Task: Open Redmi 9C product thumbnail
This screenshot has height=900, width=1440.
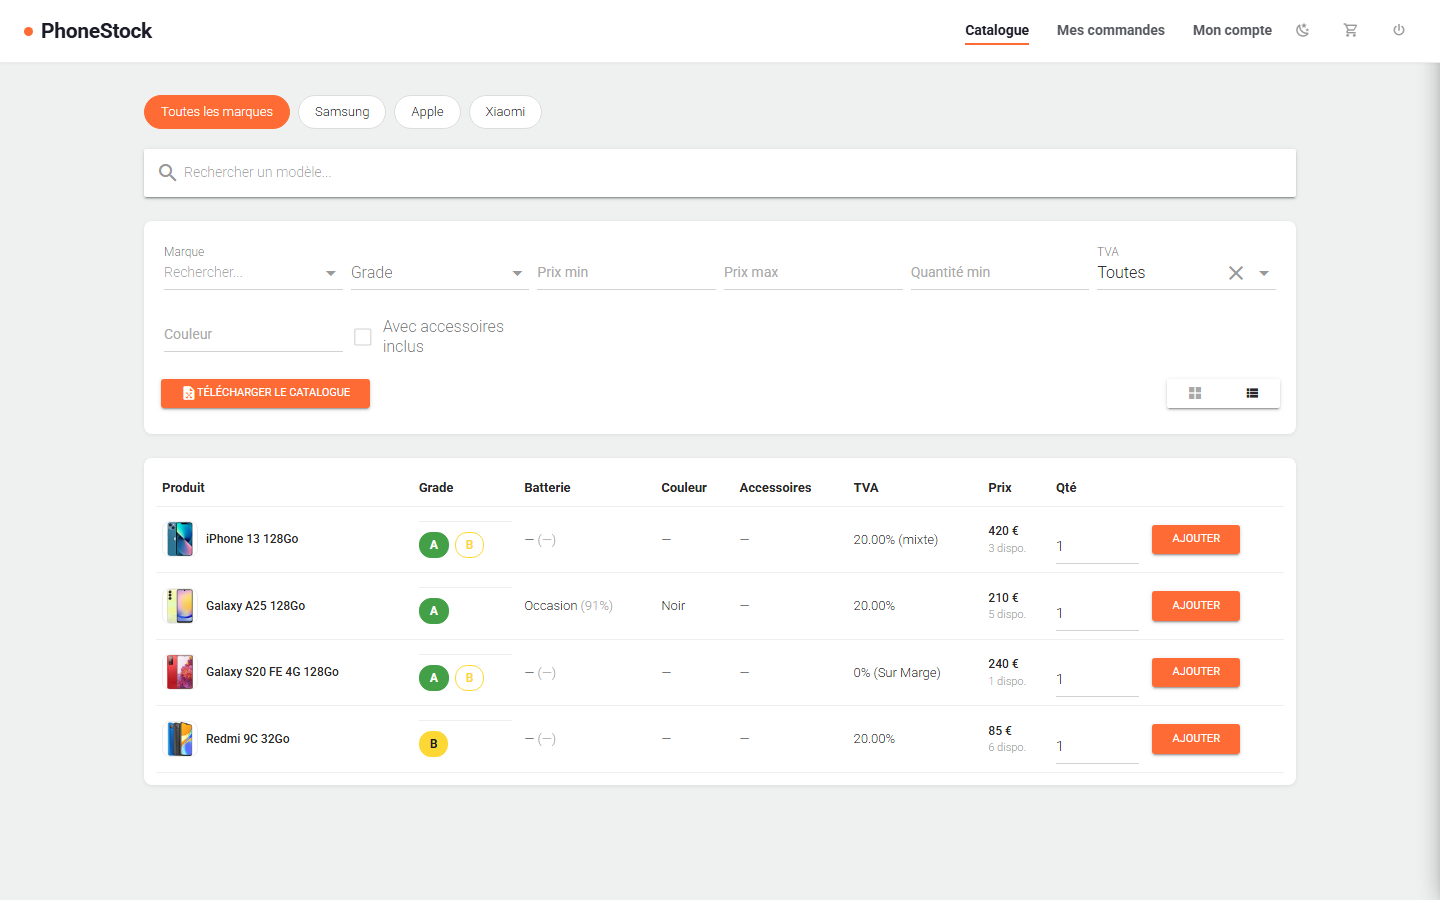Action: tap(180, 739)
